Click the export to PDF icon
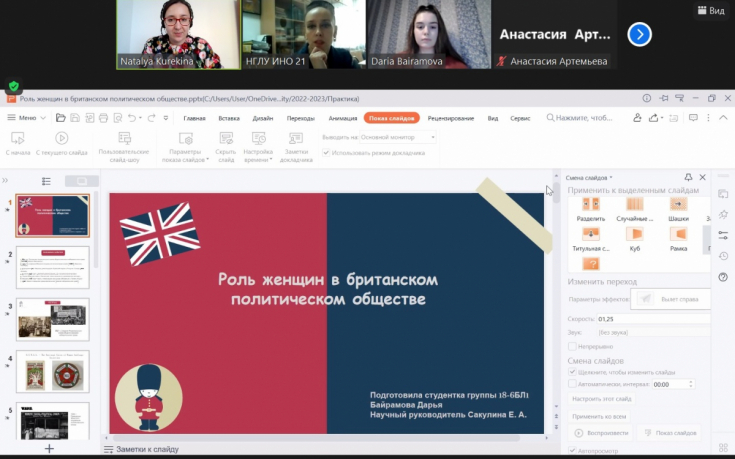The height and width of the screenshot is (459, 735). [89, 118]
